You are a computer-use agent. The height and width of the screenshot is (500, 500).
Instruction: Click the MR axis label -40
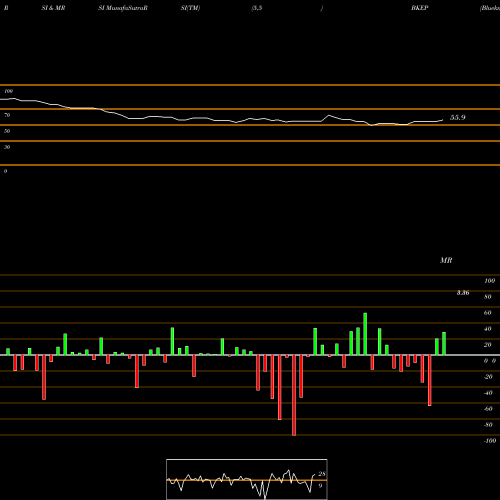tap(488, 393)
